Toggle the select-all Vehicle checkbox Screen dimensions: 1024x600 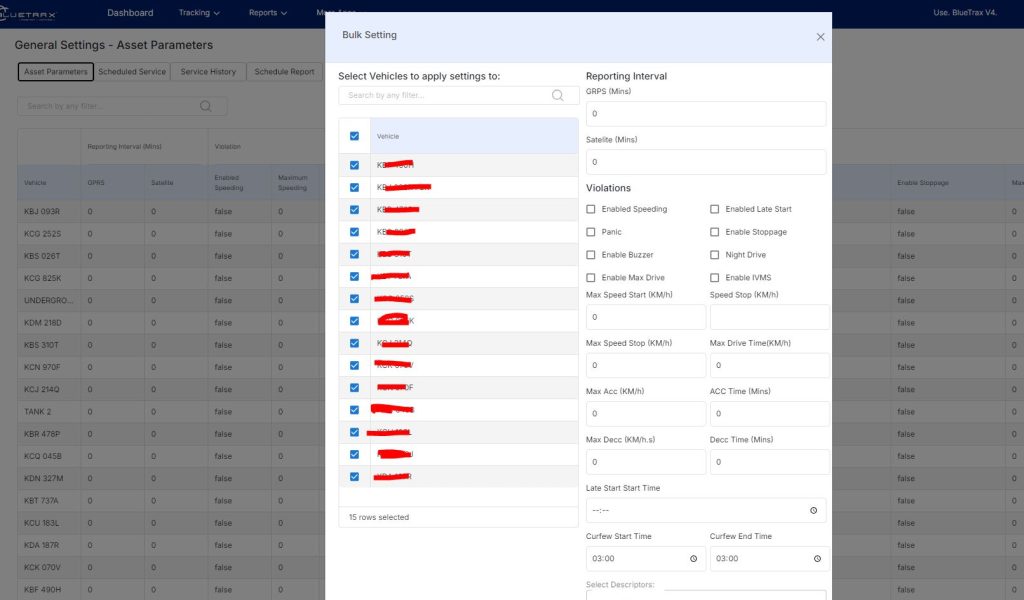[x=355, y=136]
